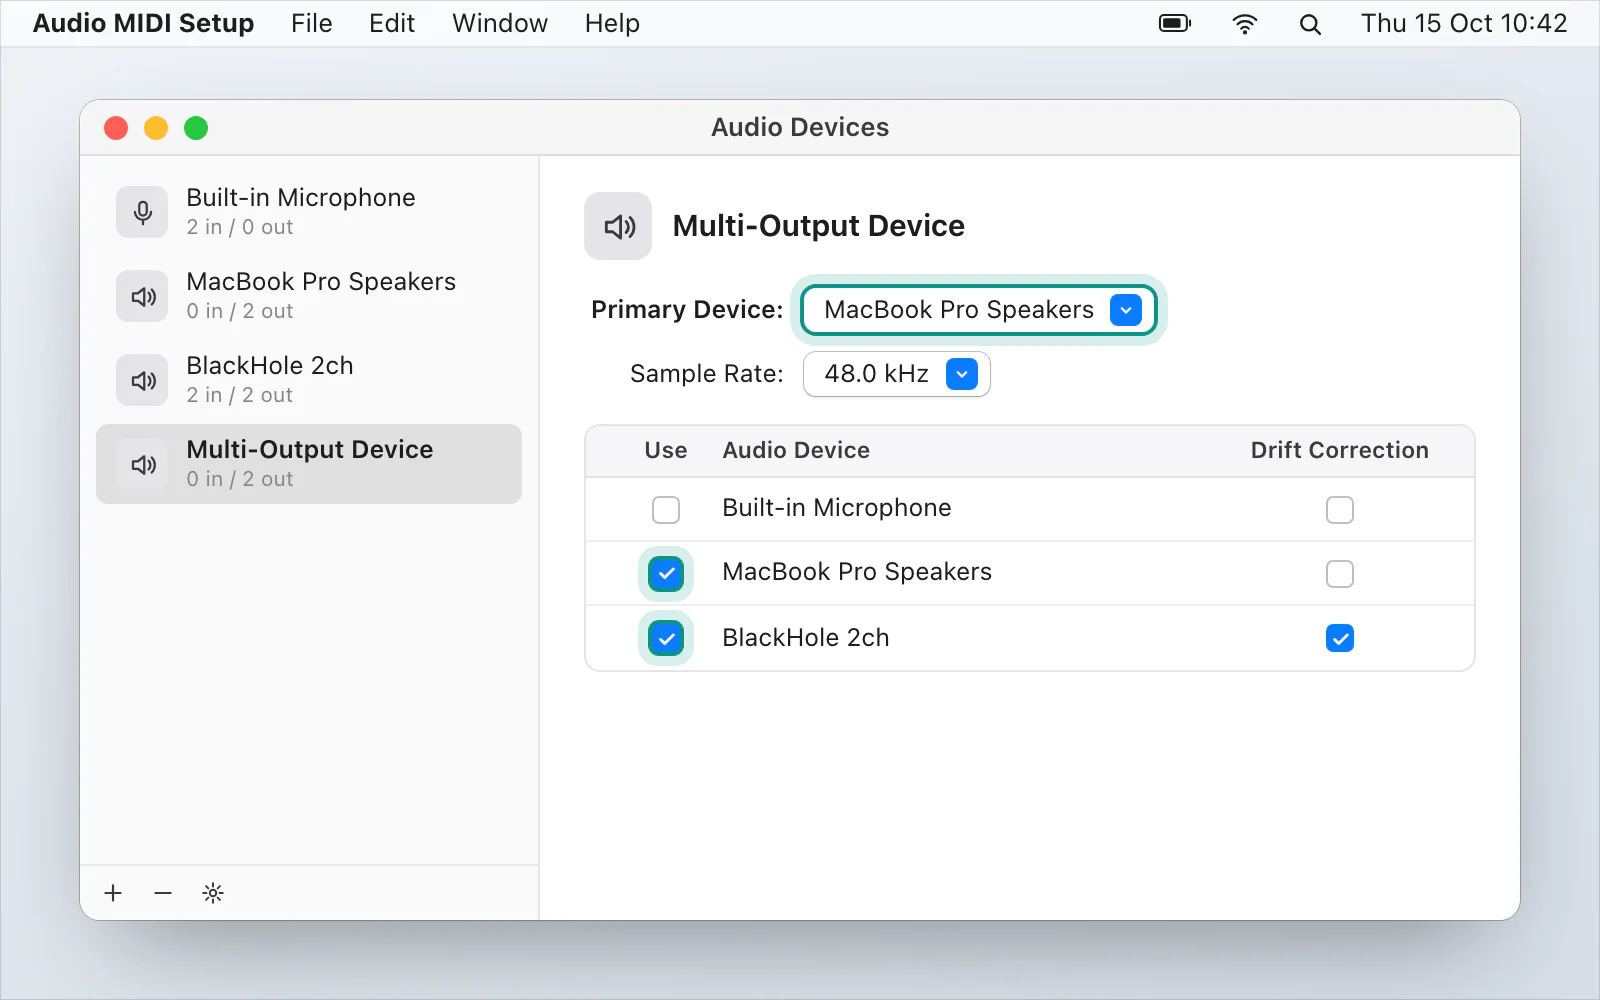Open the Primary Device dropdown

tap(979, 310)
